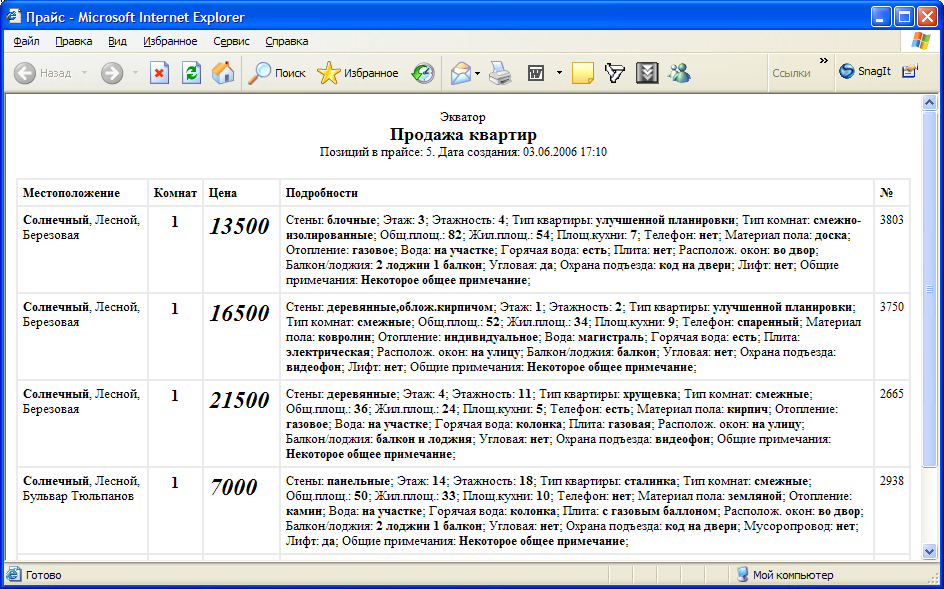The image size is (944, 589).
Task: Launch SnagIt capture button
Action: point(865,71)
